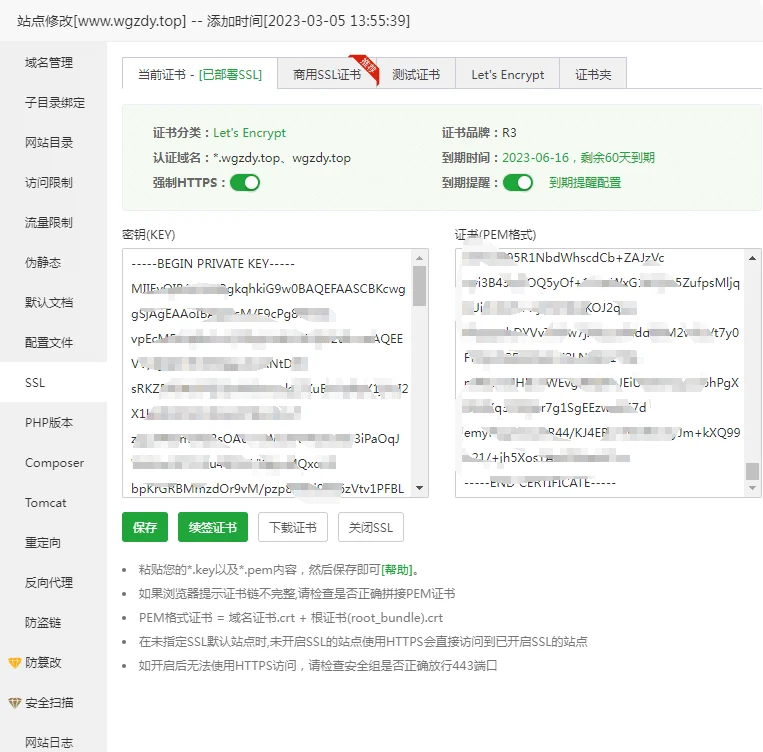Open 证书夹 tab
This screenshot has width=763, height=752.
(593, 74)
